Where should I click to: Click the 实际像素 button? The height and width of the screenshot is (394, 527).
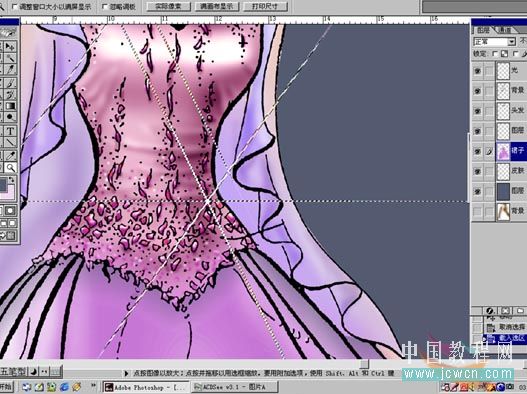169,6
